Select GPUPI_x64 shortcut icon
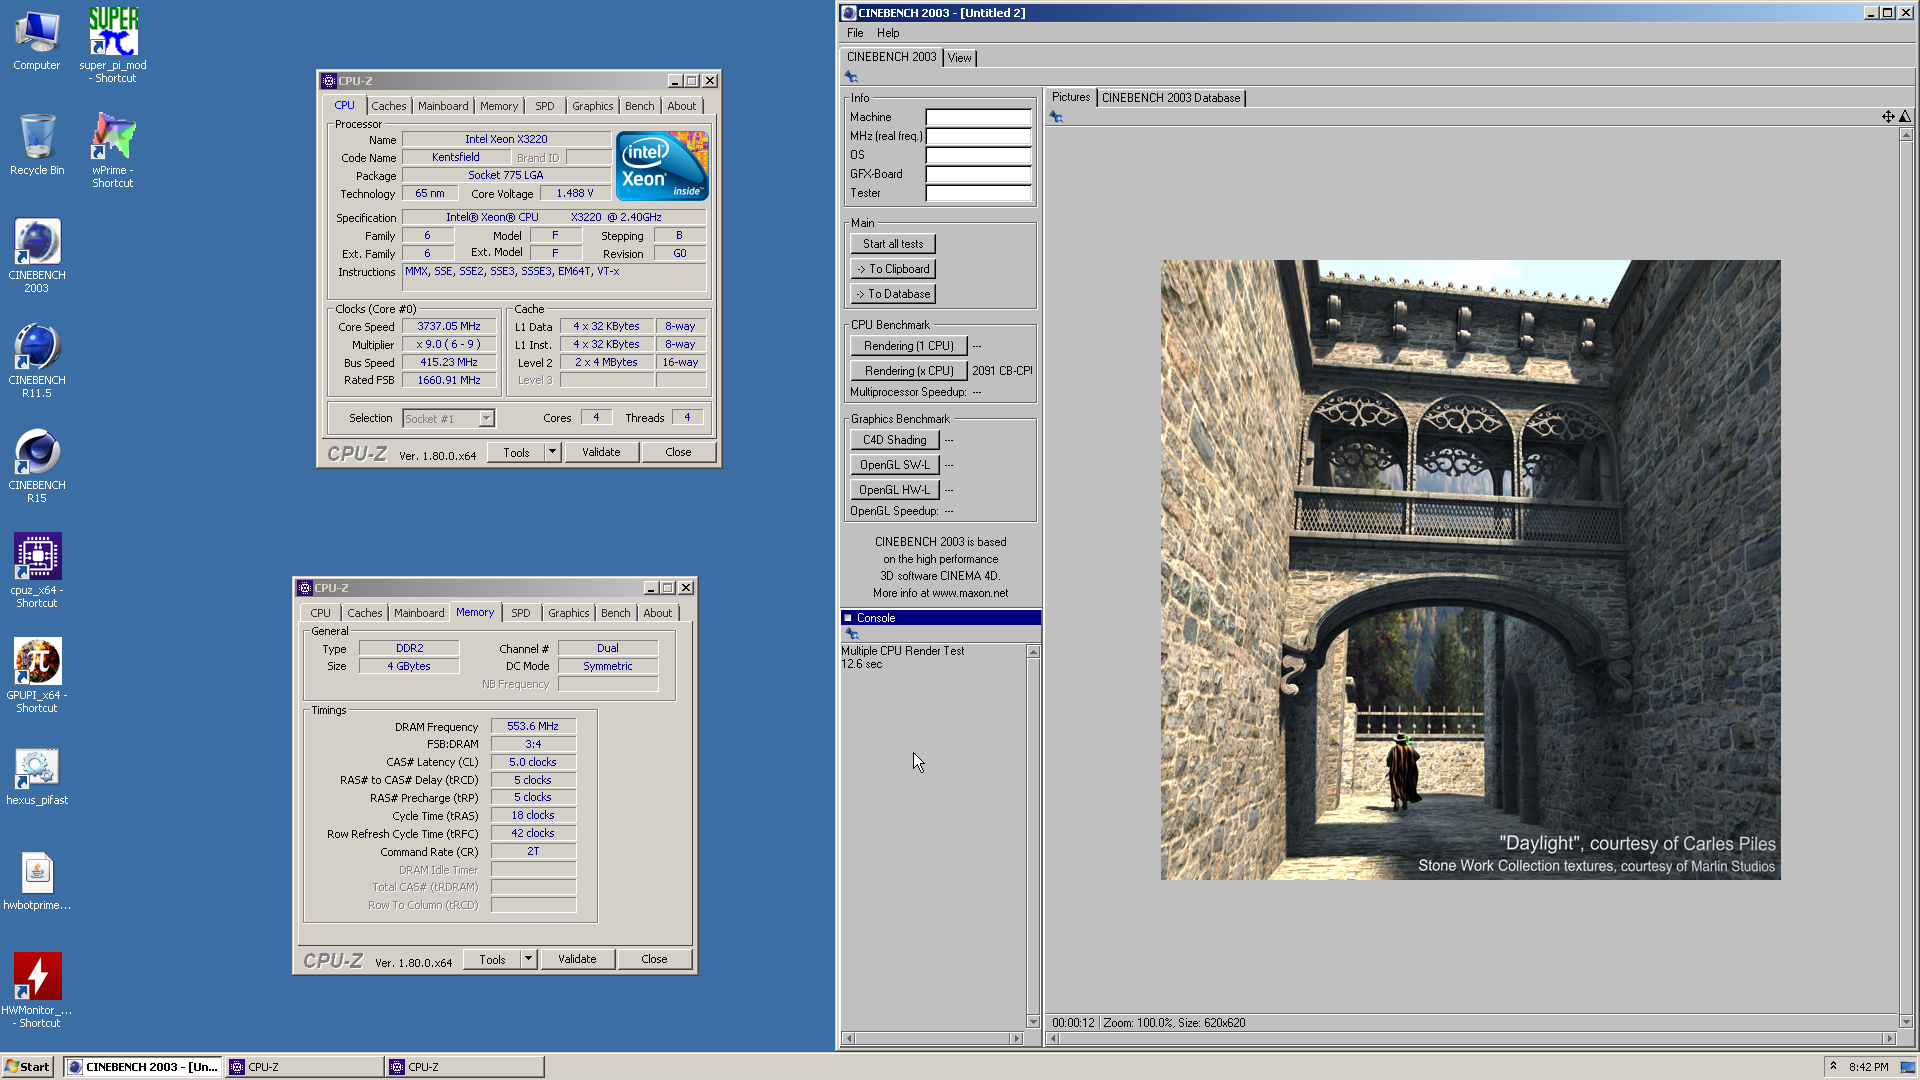Screen dimensions: 1920x1080 tap(37, 676)
